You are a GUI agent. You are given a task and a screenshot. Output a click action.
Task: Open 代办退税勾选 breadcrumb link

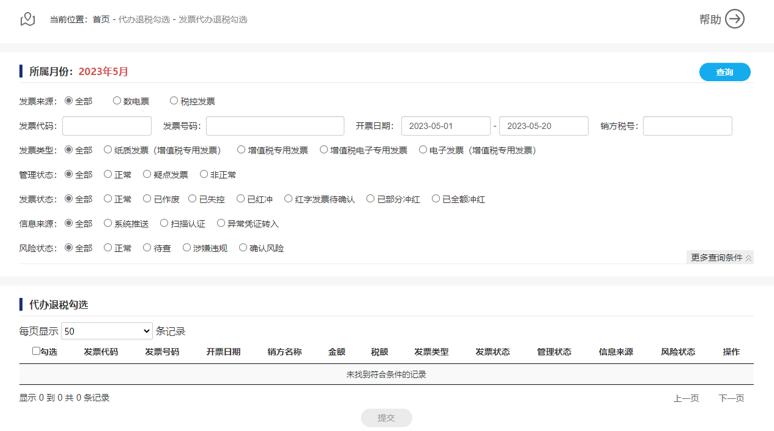click(144, 19)
